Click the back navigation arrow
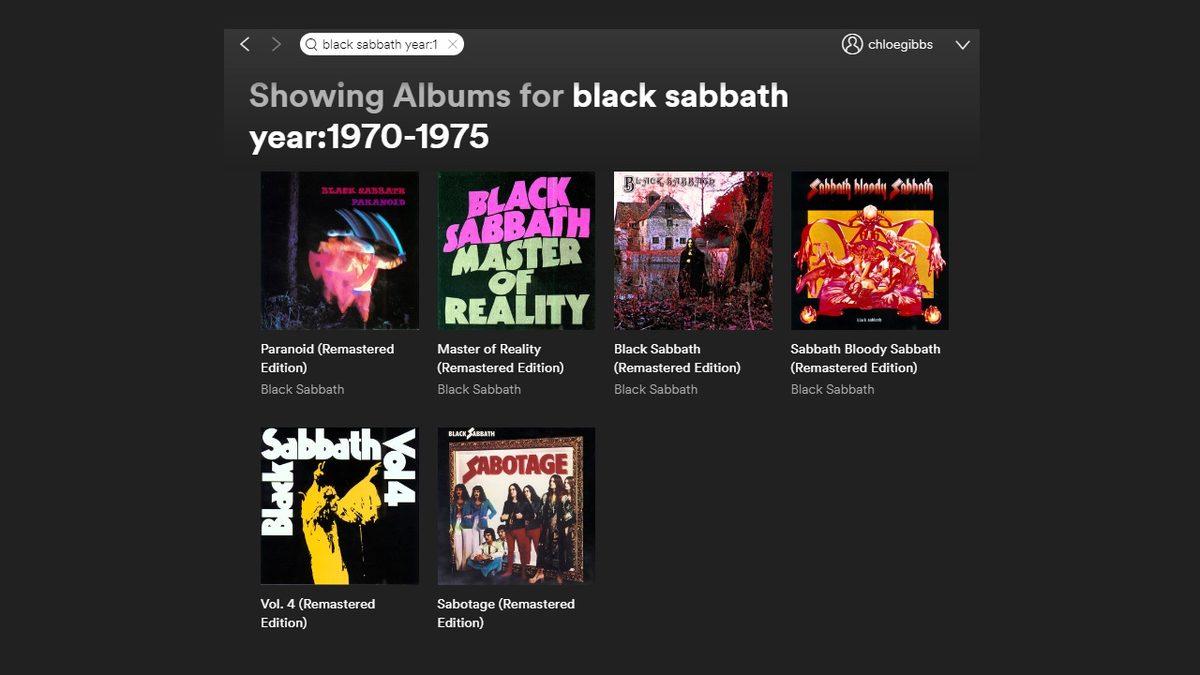 [244, 44]
